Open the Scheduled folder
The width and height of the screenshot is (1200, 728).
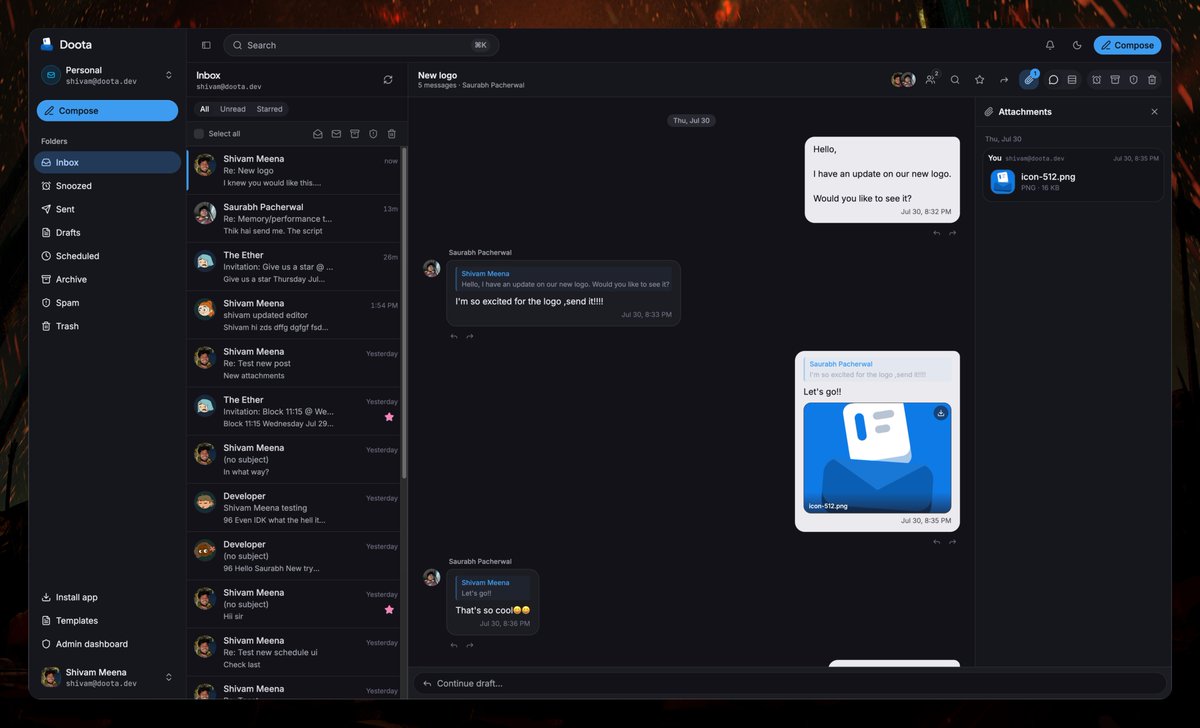tap(107, 256)
